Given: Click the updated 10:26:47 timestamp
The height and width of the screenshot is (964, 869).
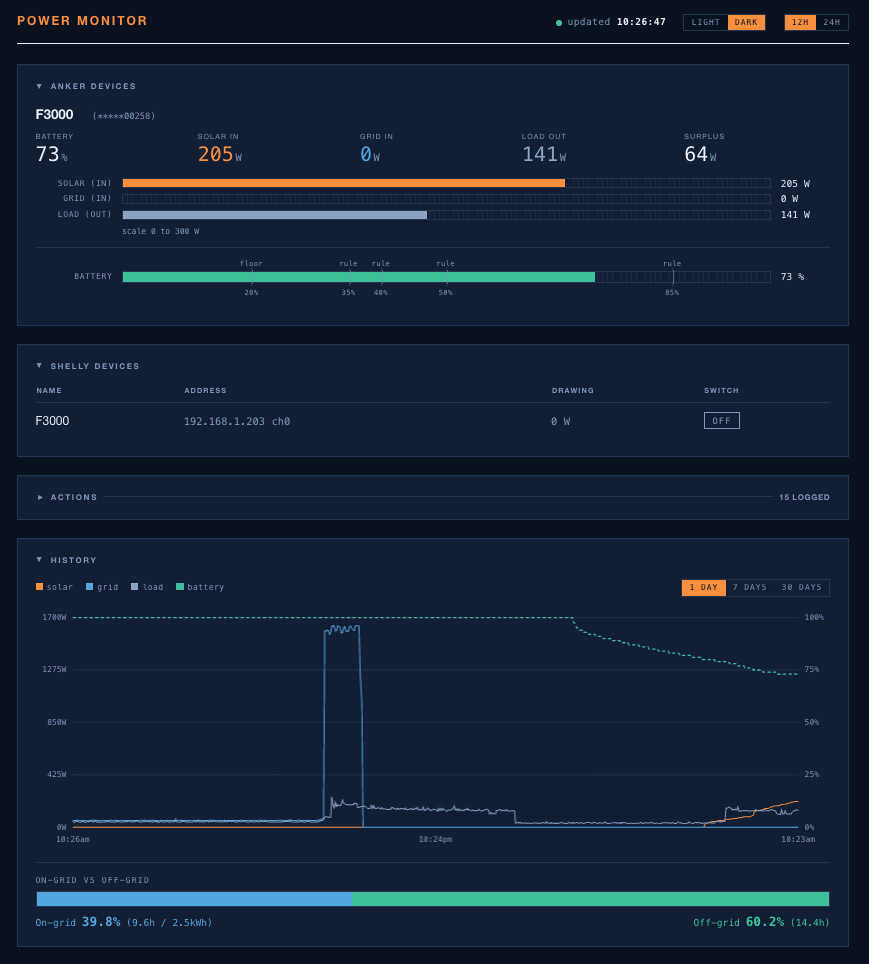Looking at the screenshot, I should point(616,22).
